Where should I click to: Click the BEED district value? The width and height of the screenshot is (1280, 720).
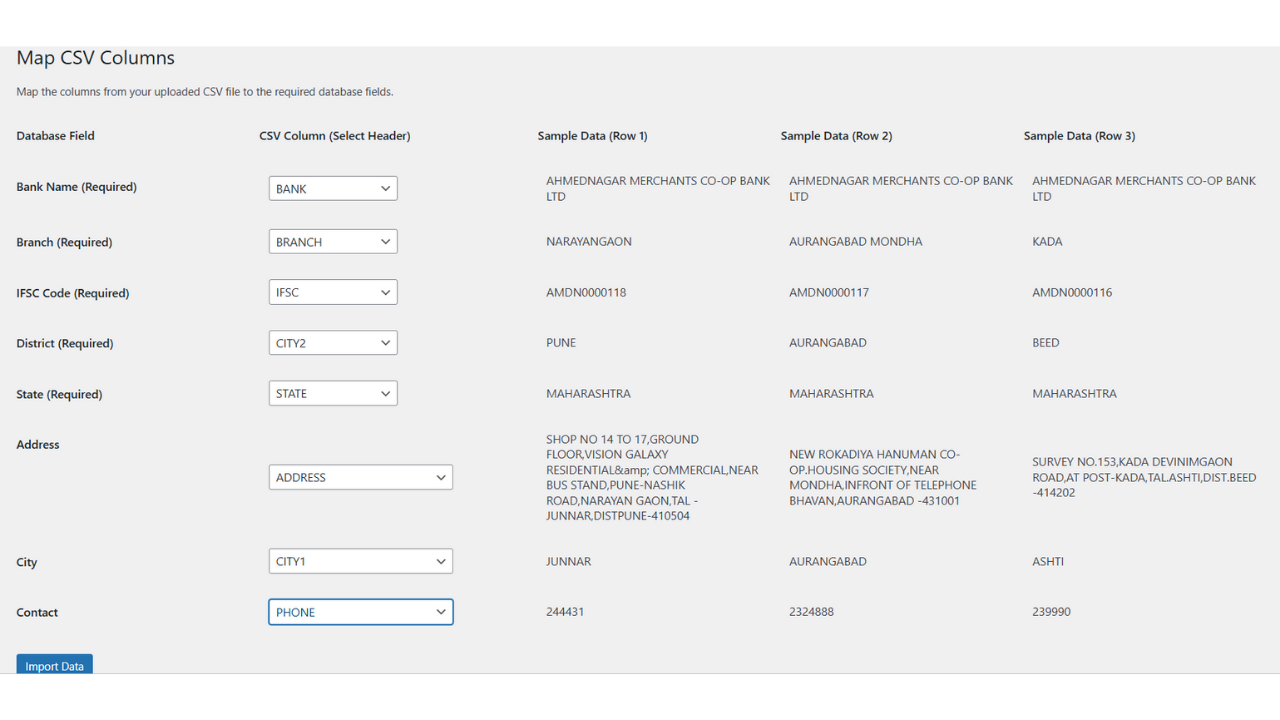click(x=1046, y=342)
